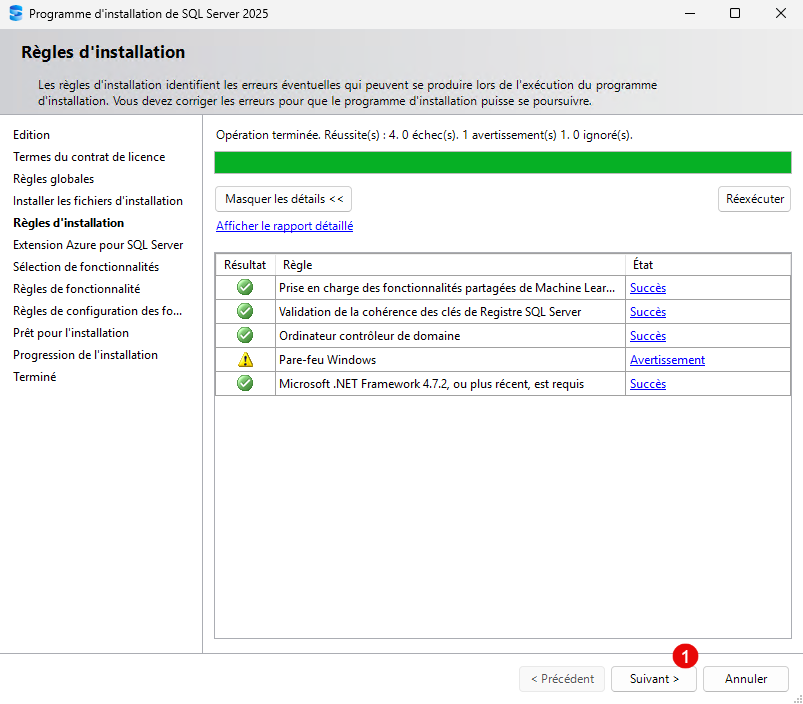Select Règles d'installation step in sidebar
This screenshot has width=803, height=704.
[x=69, y=223]
